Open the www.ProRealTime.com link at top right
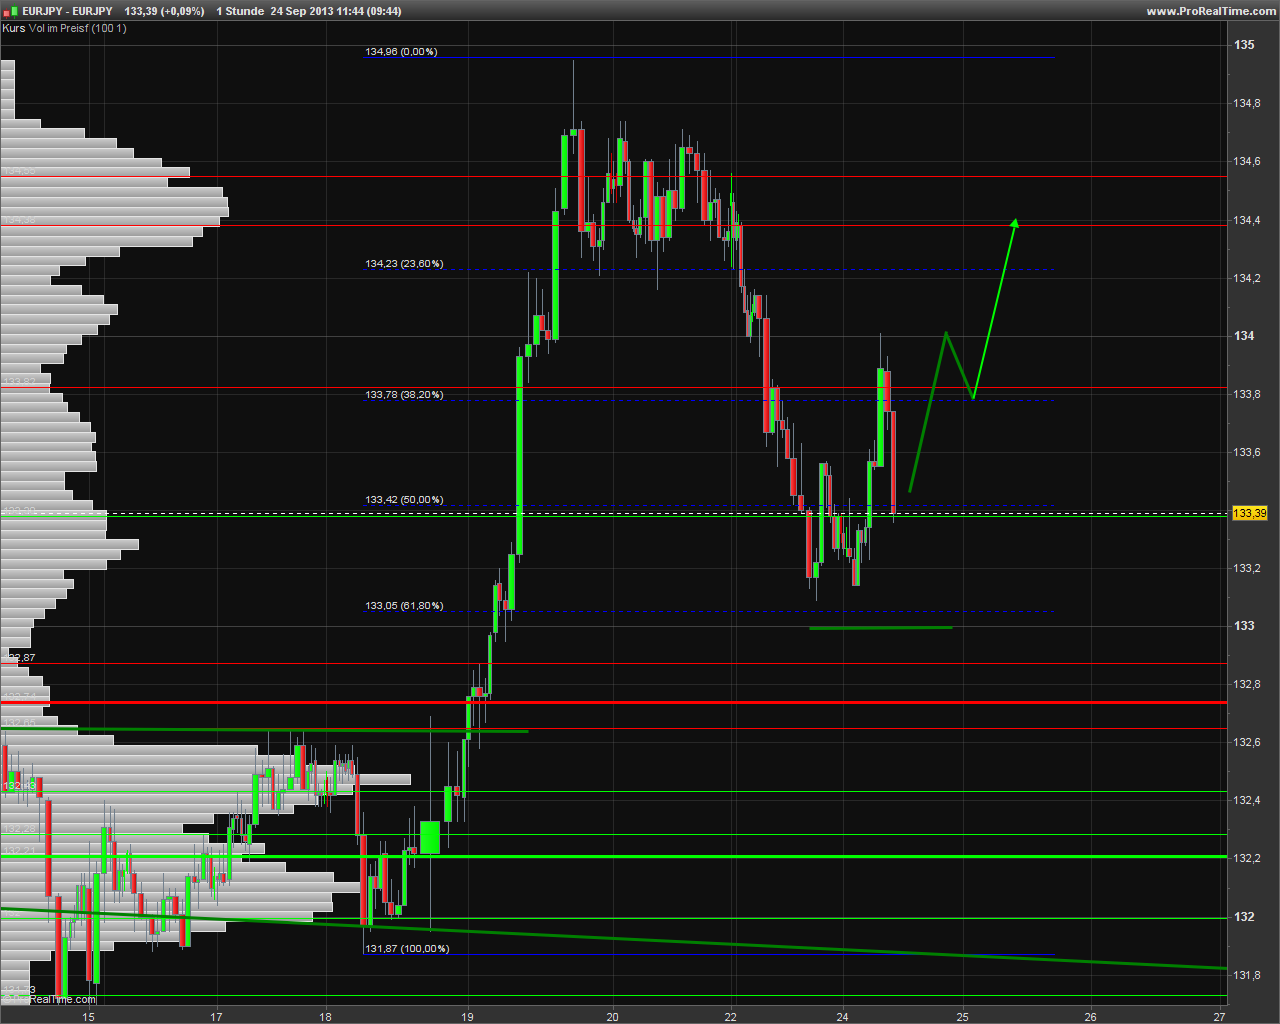Image resolution: width=1280 pixels, height=1024 pixels. tap(1211, 11)
